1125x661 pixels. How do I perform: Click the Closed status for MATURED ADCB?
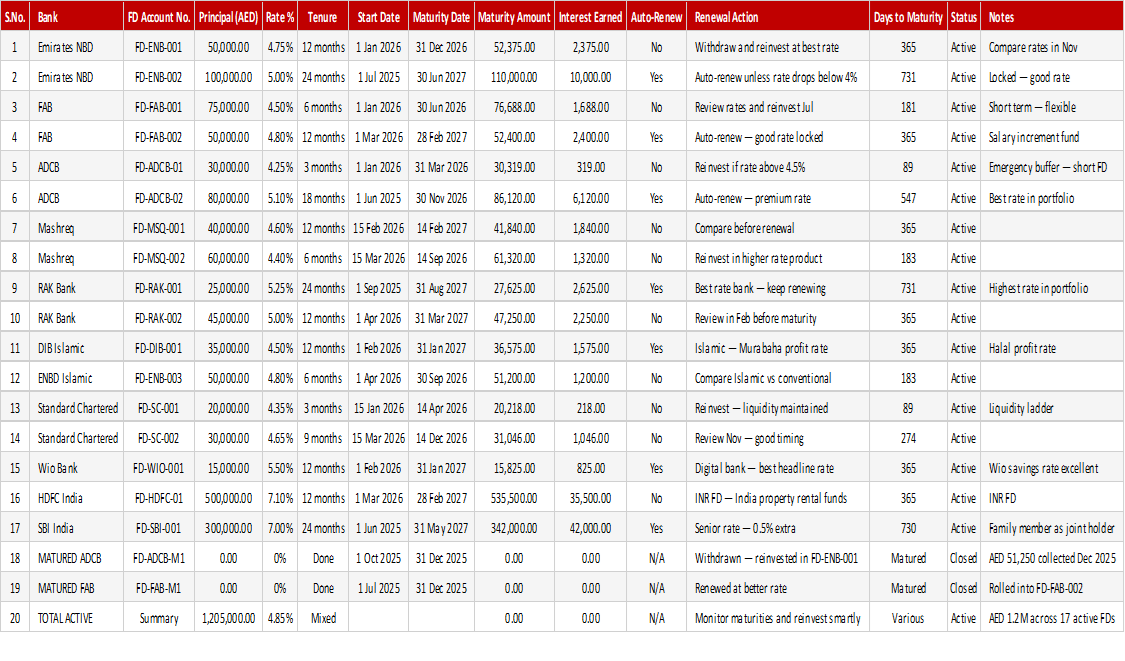[x=963, y=558]
